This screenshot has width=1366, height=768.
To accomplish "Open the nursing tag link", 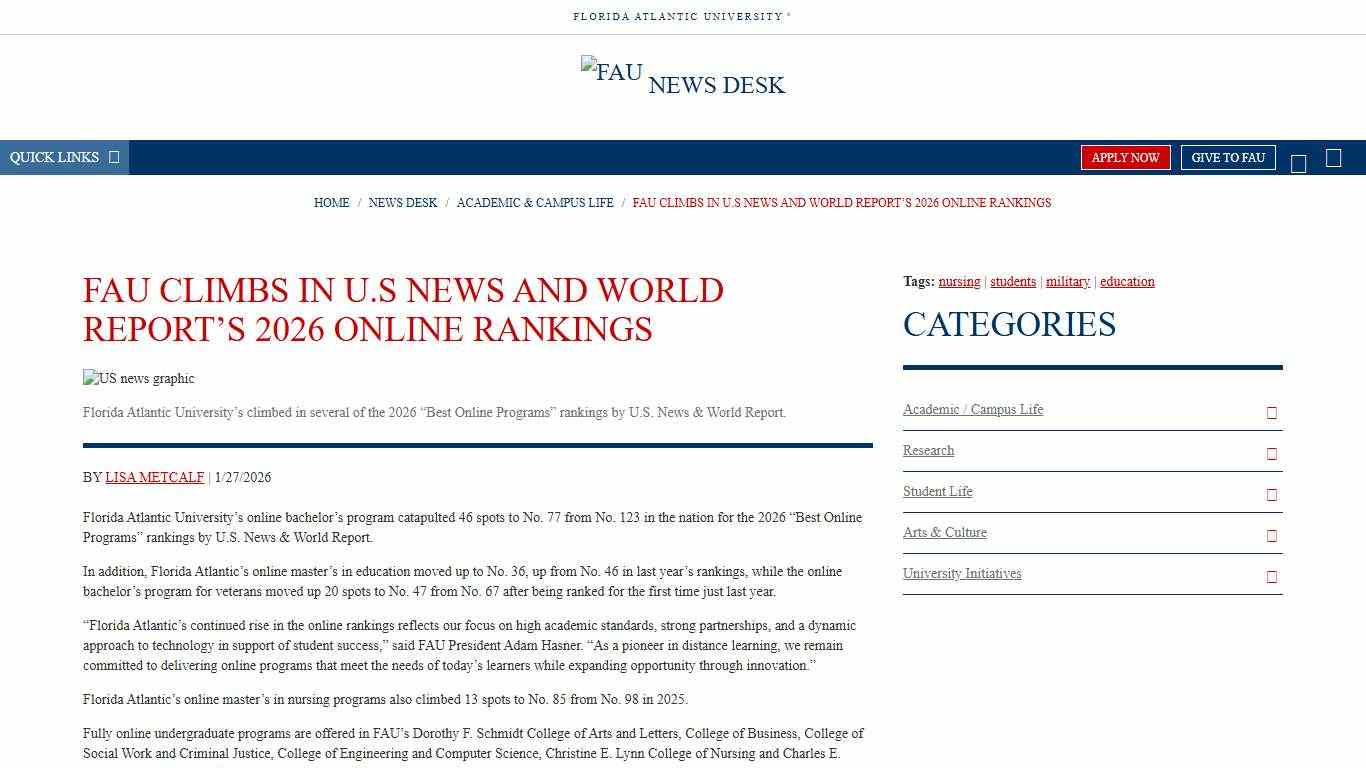I will [959, 281].
